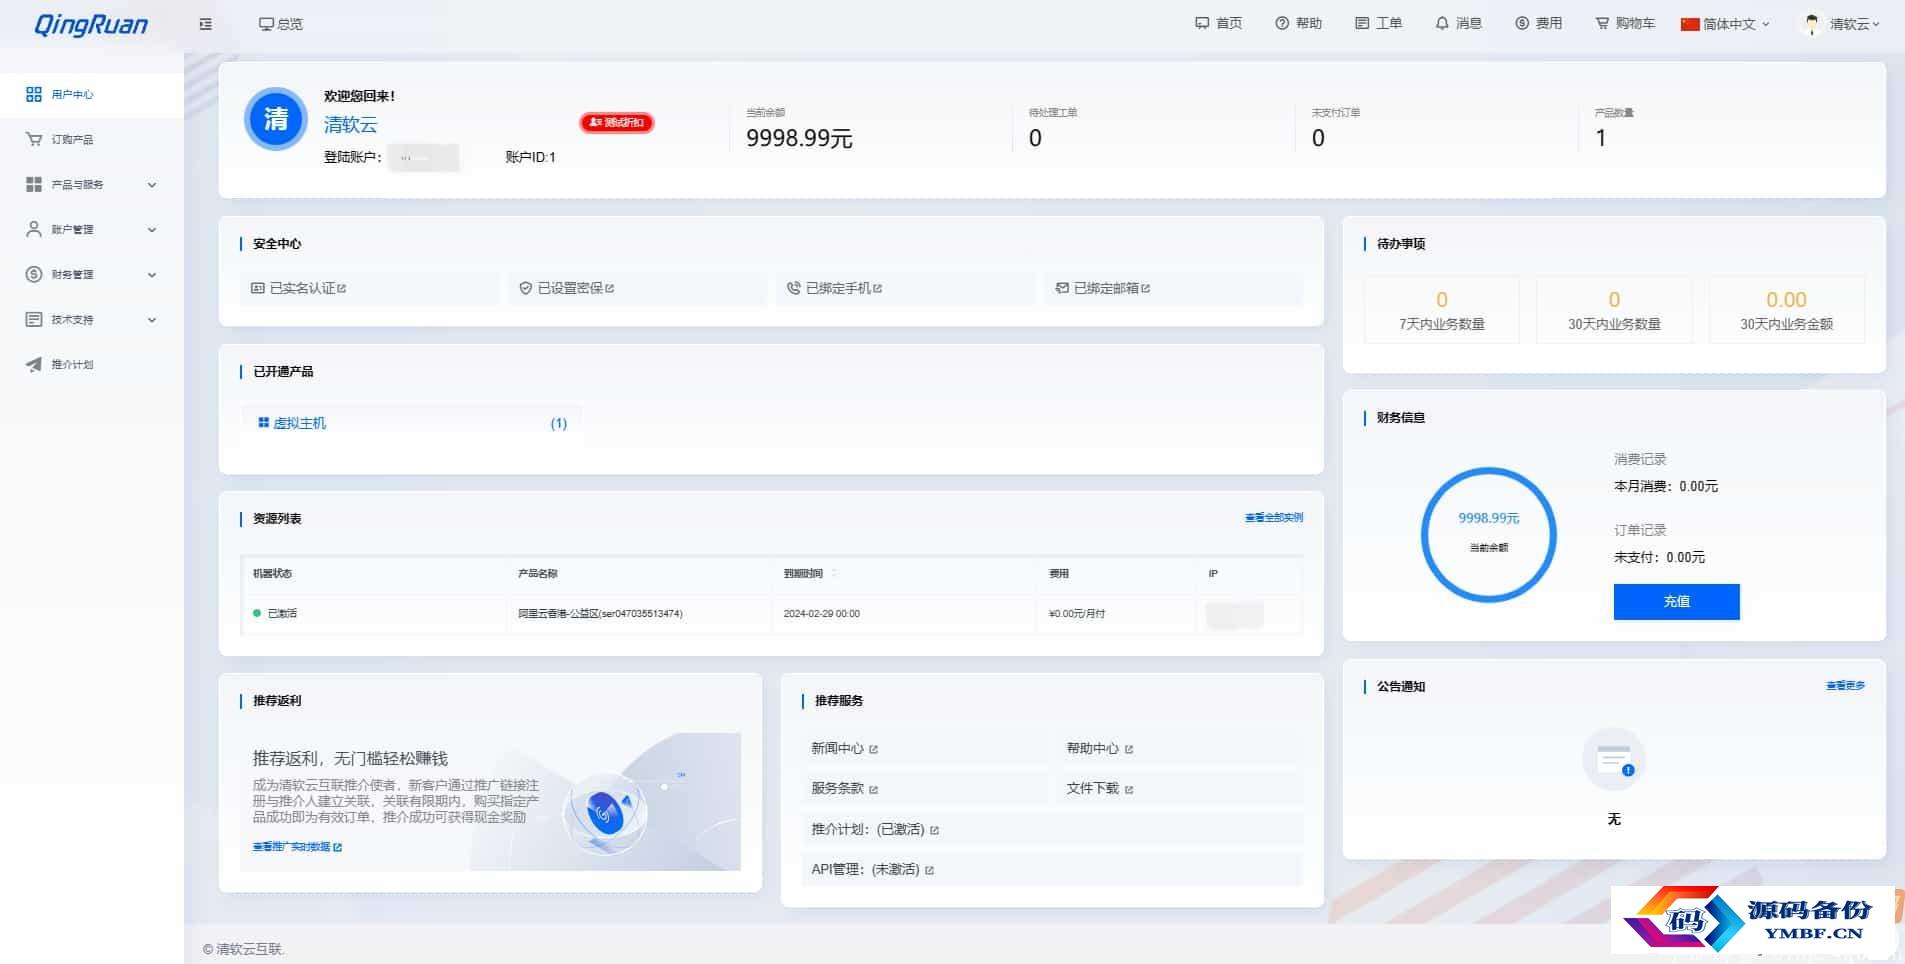This screenshot has width=1905, height=964.
Task: Click the empty announcement icon above 无
Action: [1613, 759]
